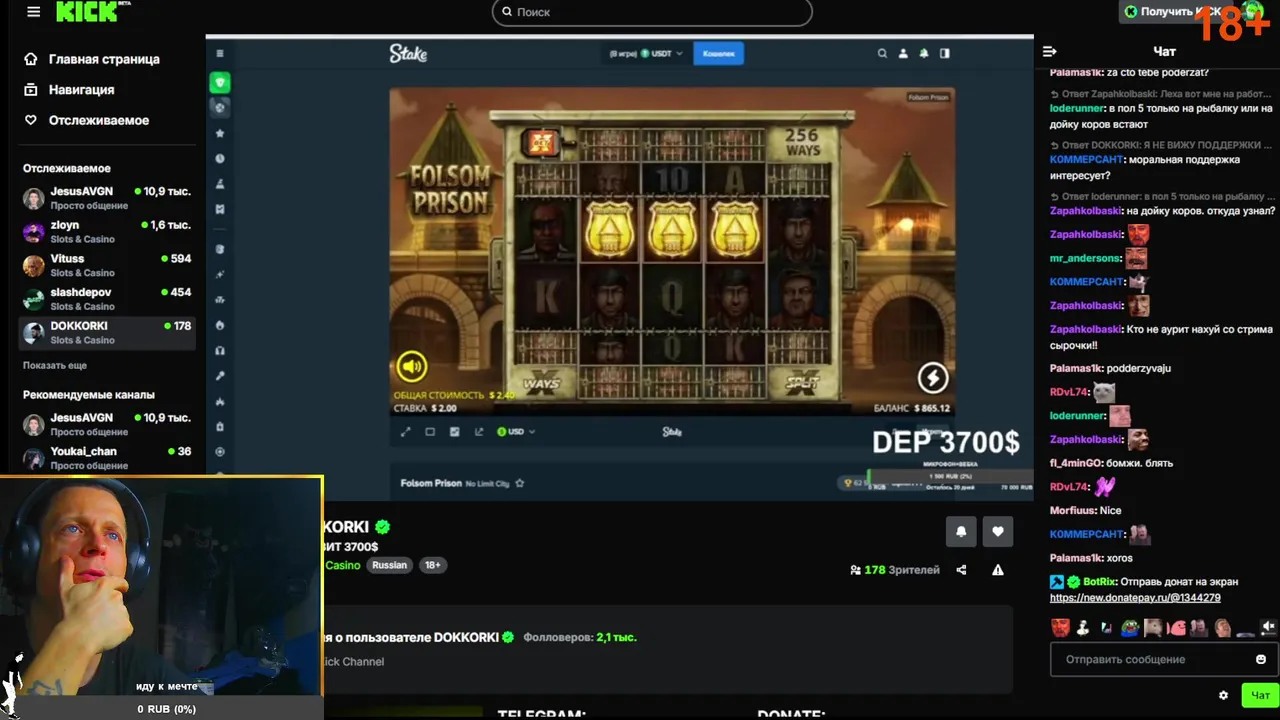The width and height of the screenshot is (1280, 720).
Task: Open chat settings gear icon
Action: (x=1223, y=695)
